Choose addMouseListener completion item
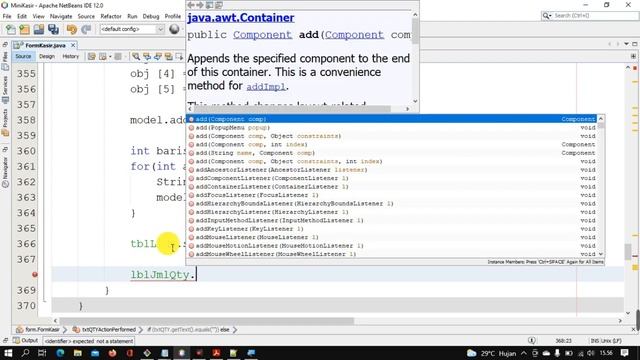The image size is (640, 360). (392, 237)
